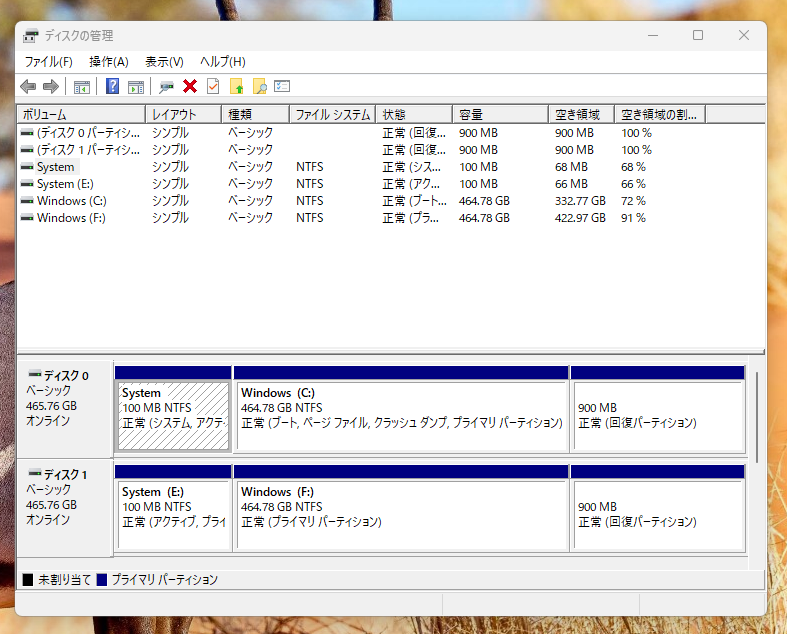Click the ディスク 1 disk label panel
787x634 pixels.
64,505
